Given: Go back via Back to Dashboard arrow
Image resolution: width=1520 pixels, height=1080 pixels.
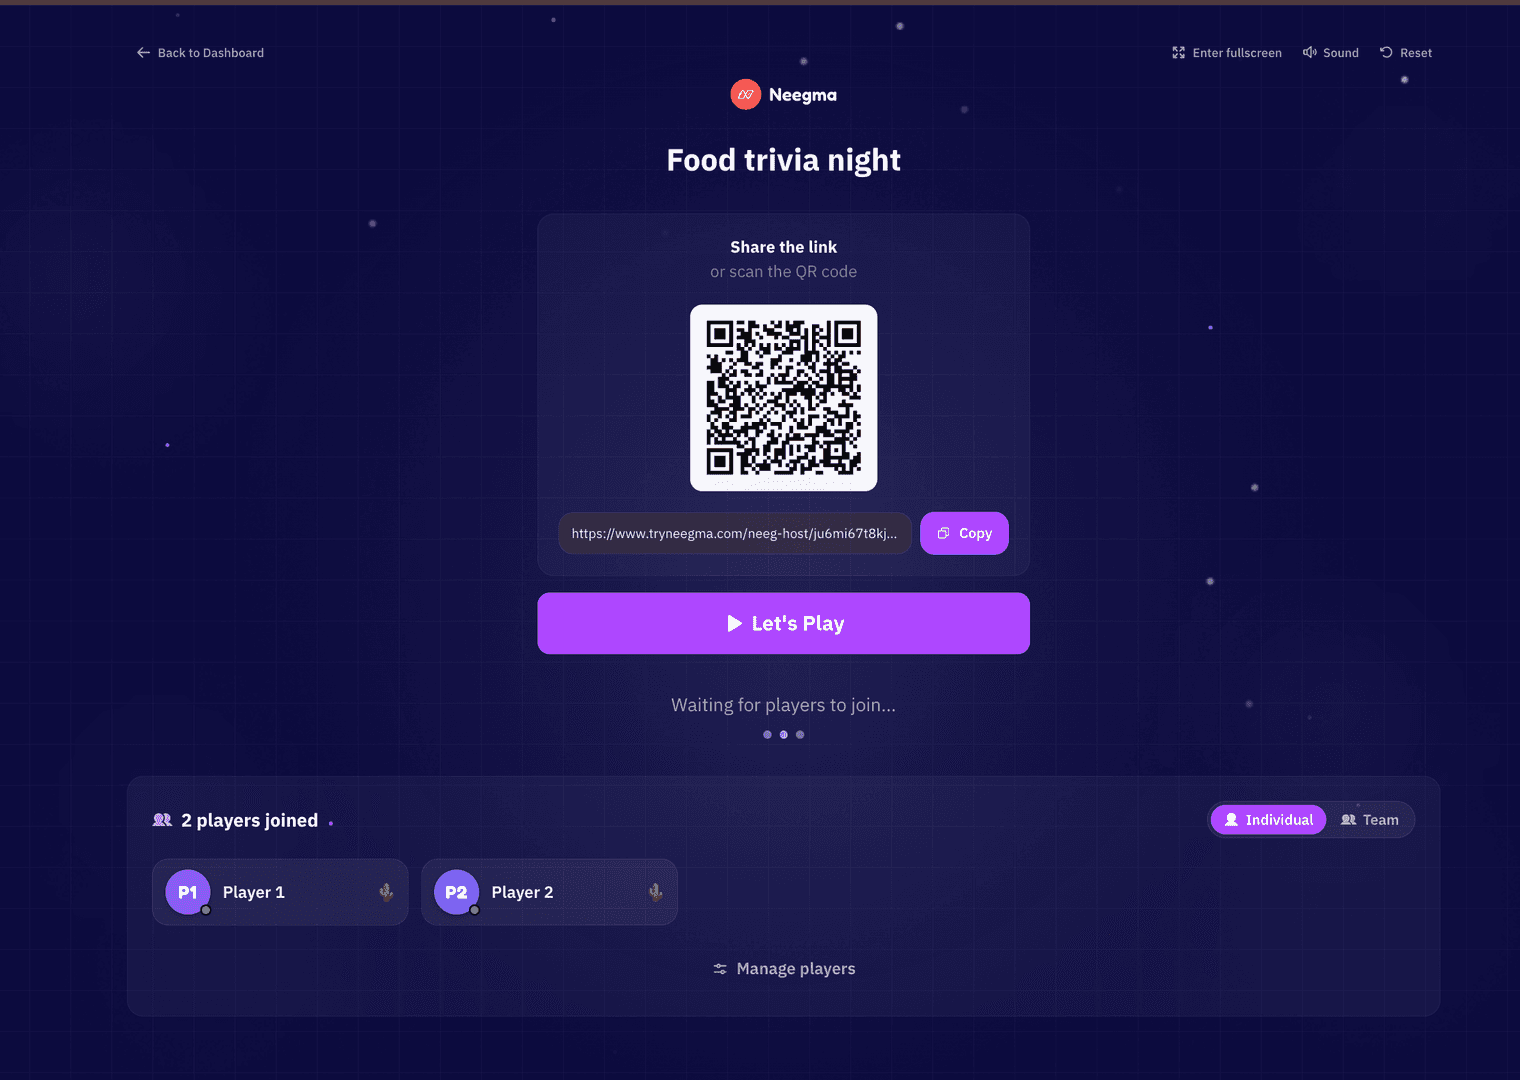Looking at the screenshot, I should point(144,52).
